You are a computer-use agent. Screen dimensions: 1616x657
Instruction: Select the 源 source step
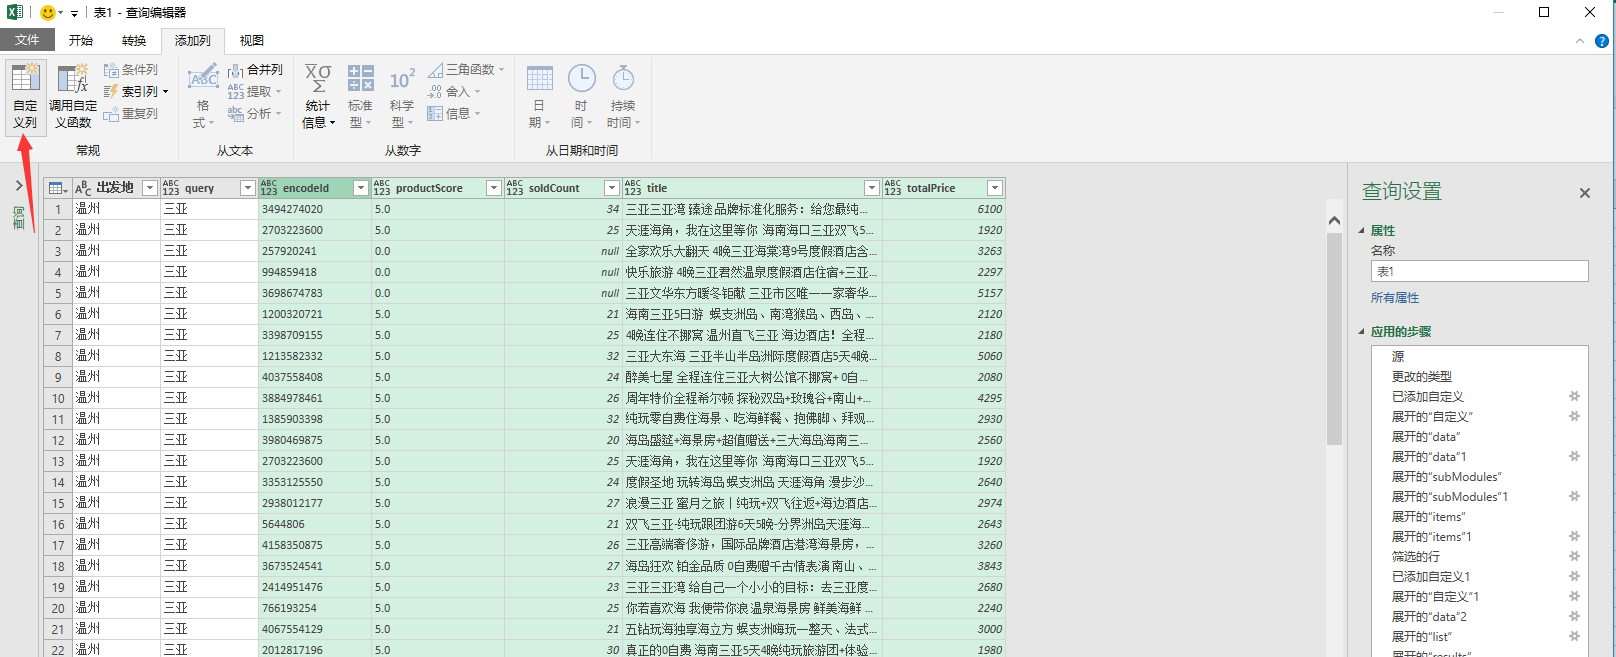click(x=1479, y=357)
